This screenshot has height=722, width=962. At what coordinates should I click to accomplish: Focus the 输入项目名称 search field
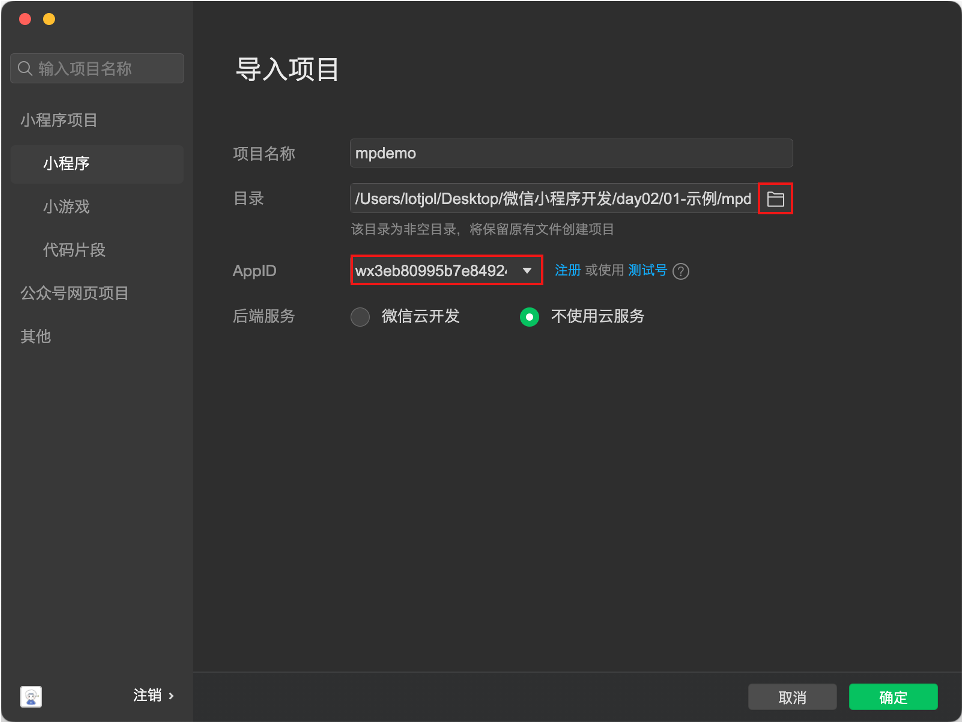click(97, 68)
